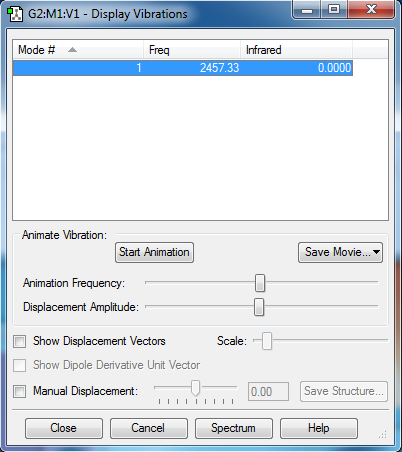Open the Save Movie dropdown arrow
The width and height of the screenshot is (402, 452).
[376, 252]
